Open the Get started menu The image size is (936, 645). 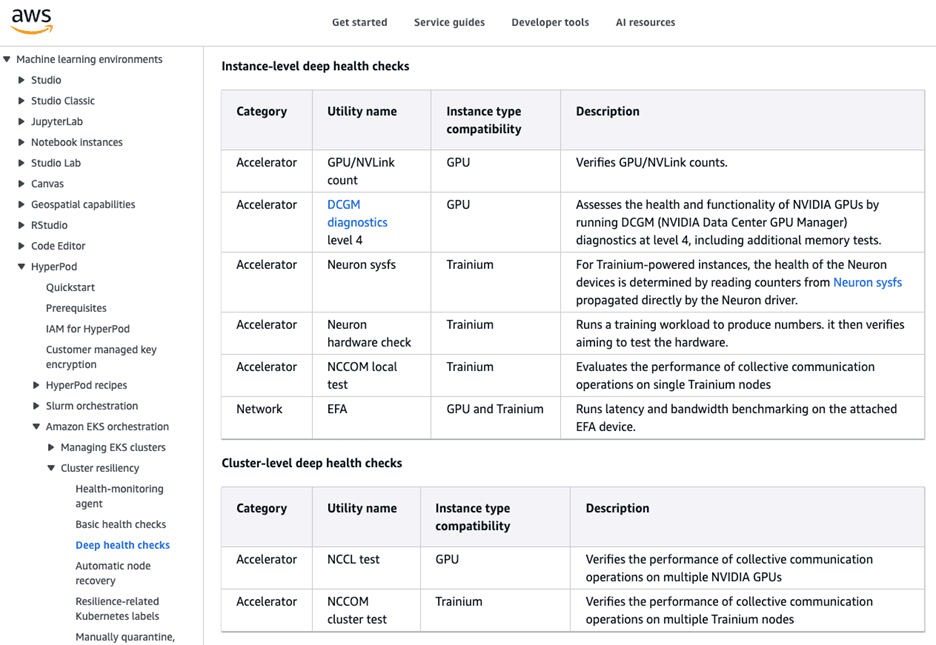point(359,22)
